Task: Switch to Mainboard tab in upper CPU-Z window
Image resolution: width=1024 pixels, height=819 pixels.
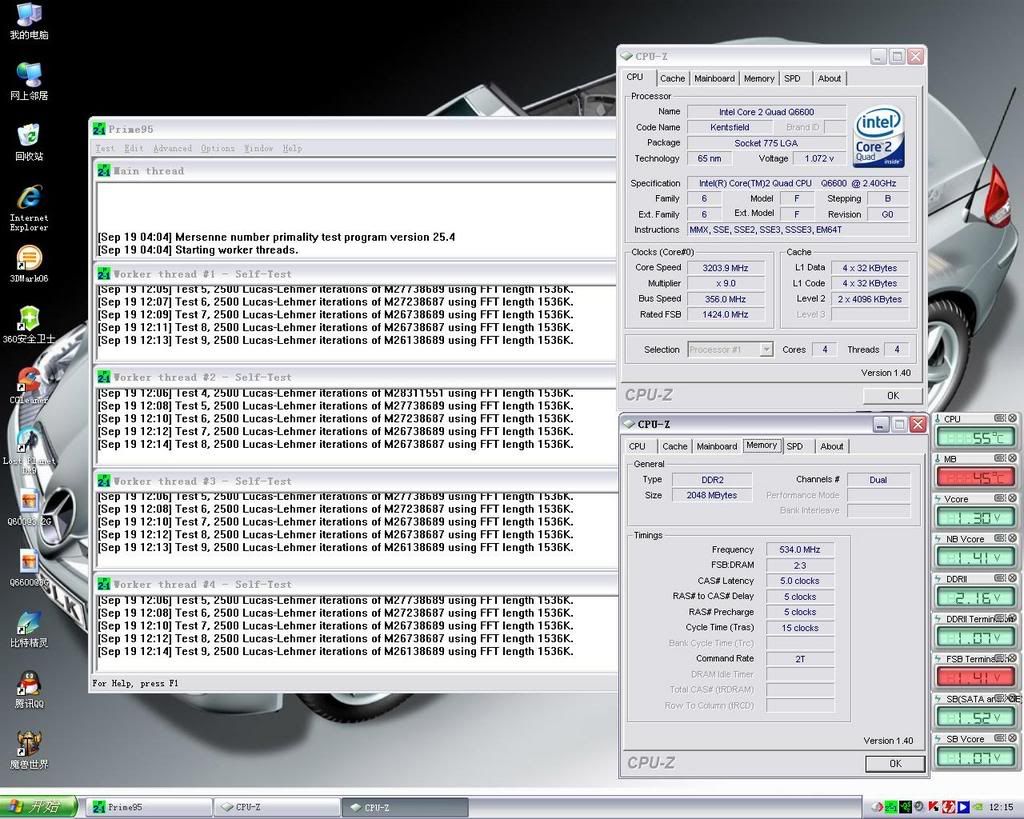Action: click(714, 78)
